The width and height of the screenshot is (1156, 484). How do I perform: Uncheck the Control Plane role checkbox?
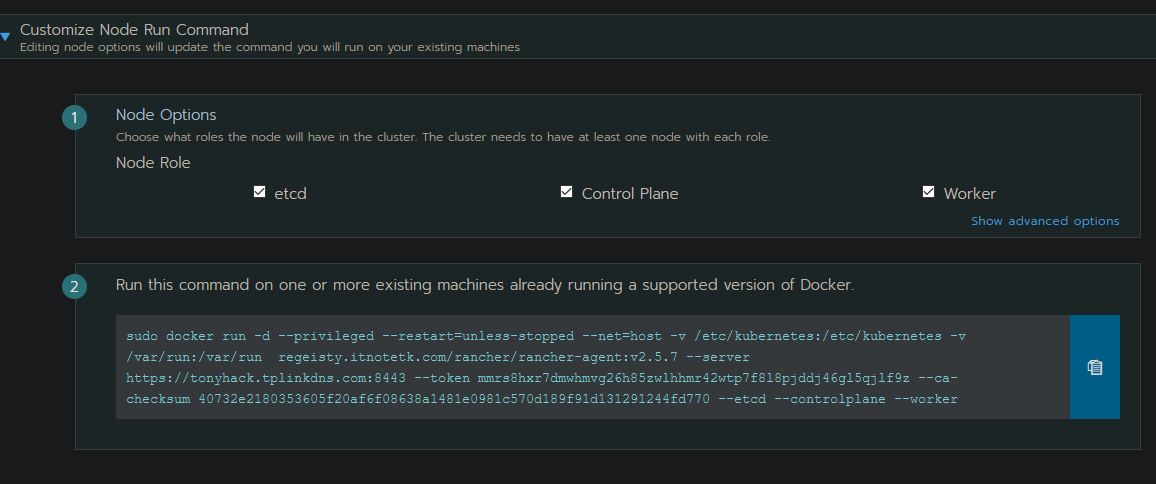(566, 192)
